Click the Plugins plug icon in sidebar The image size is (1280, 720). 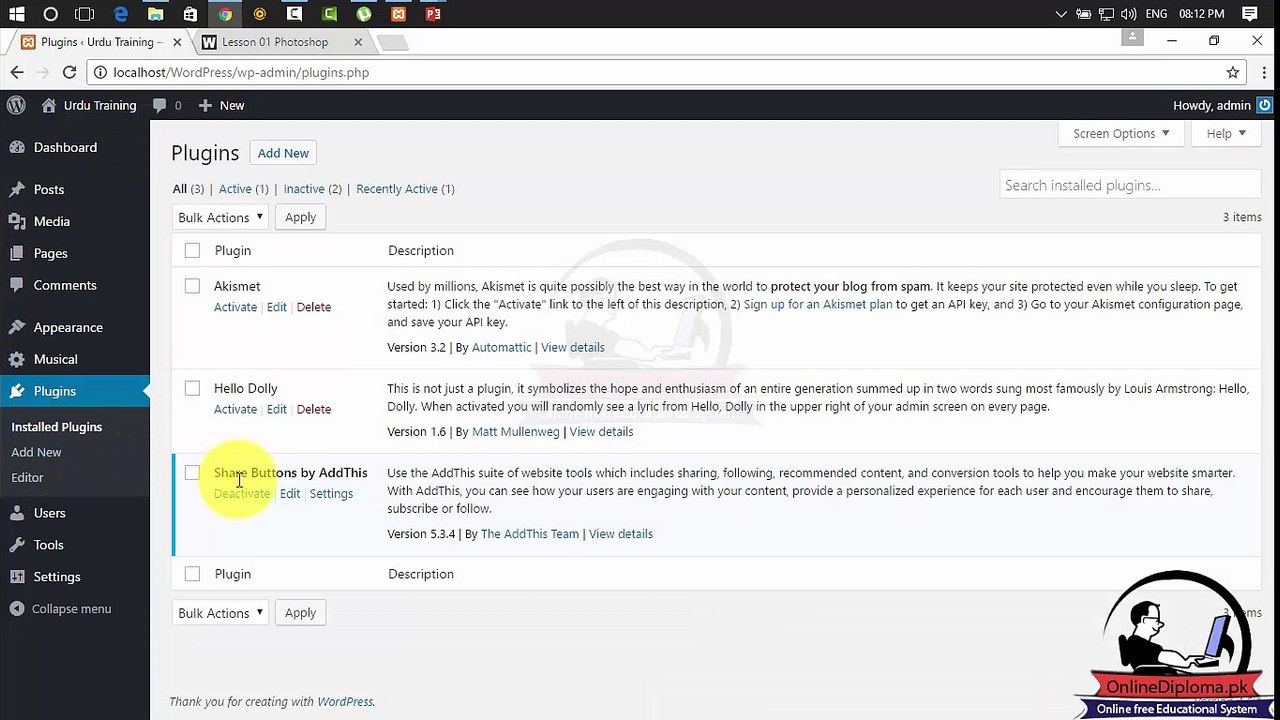pos(17,391)
